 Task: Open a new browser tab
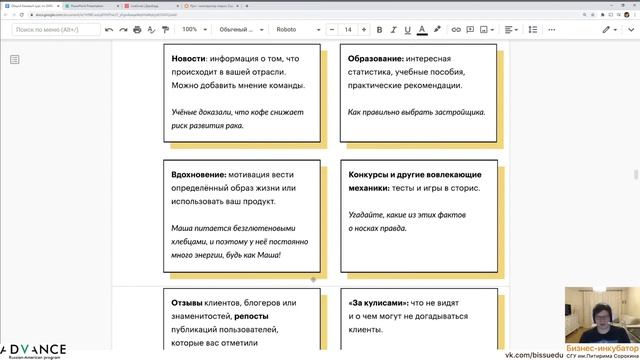point(247,6)
